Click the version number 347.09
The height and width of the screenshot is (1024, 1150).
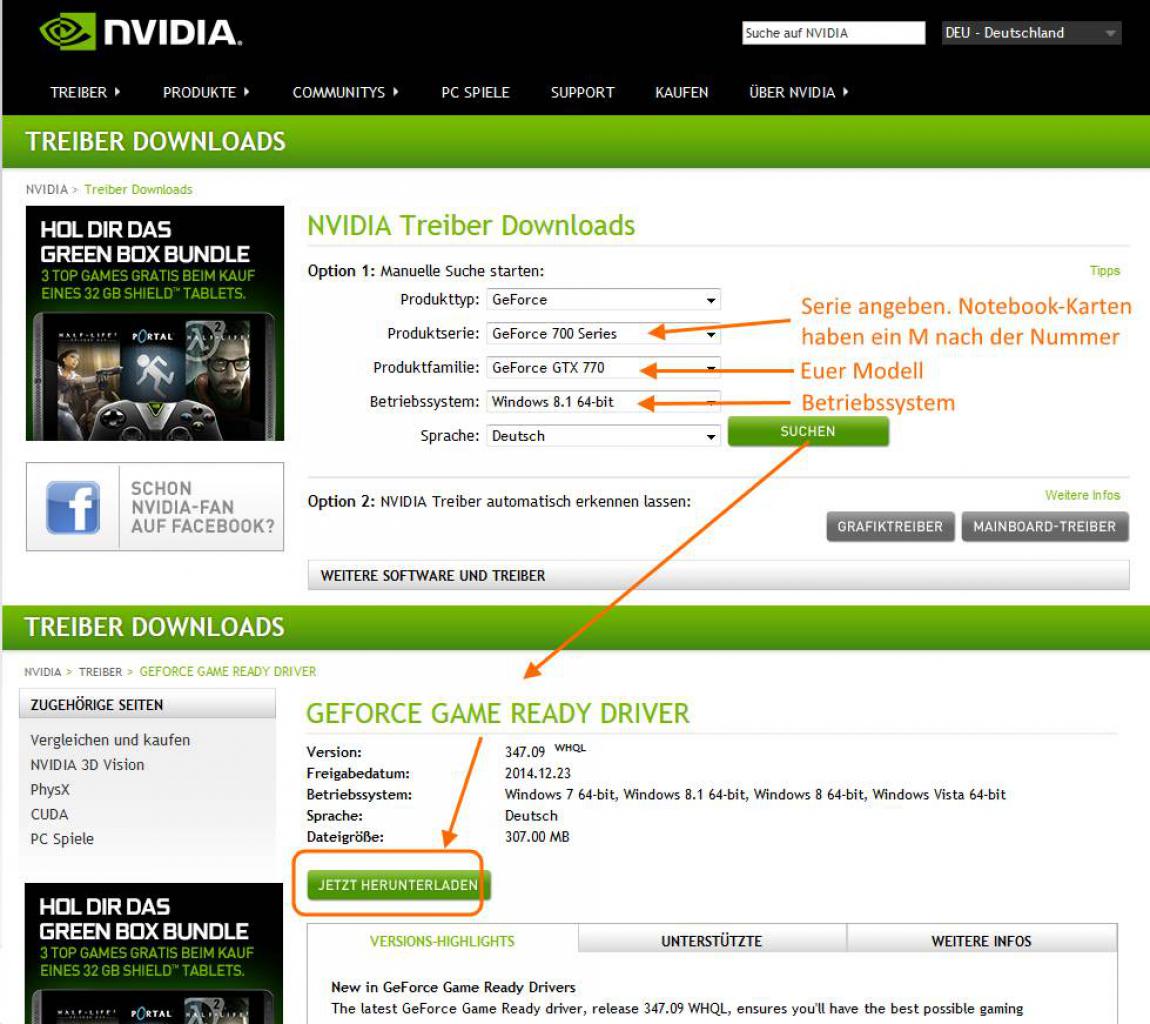tap(525, 753)
